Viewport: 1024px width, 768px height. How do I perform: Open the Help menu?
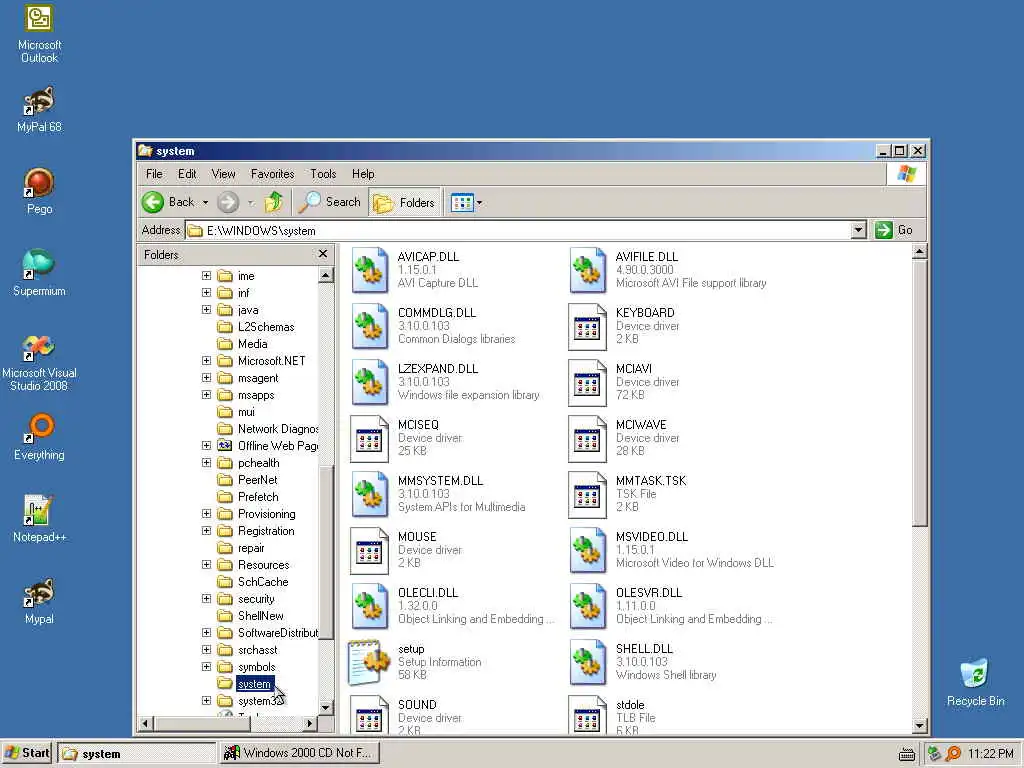point(363,174)
